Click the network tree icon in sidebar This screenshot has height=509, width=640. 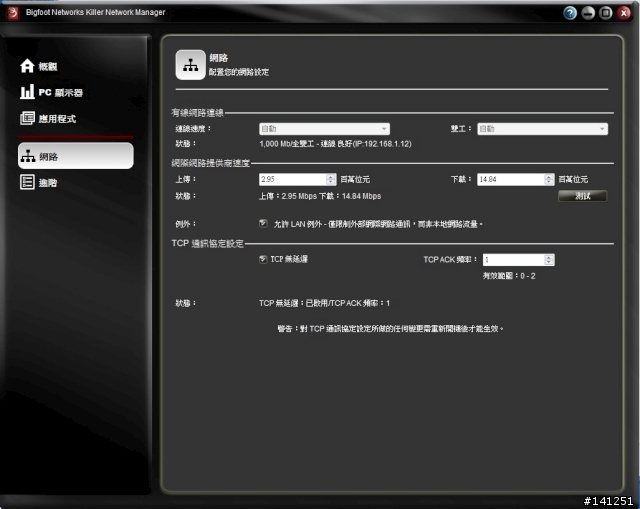coord(28,156)
